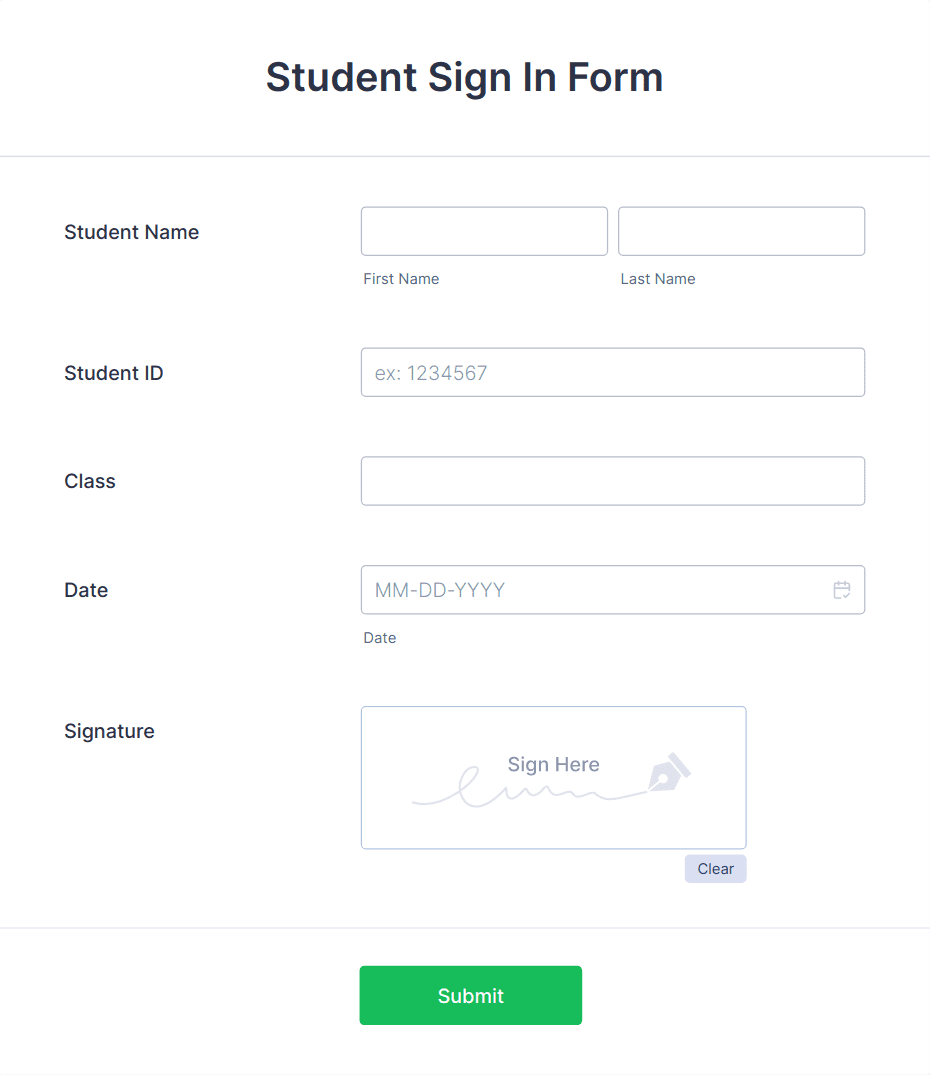This screenshot has width=930, height=1075.
Task: Click the Last Name caption under its box
Action: pyautogui.click(x=658, y=279)
